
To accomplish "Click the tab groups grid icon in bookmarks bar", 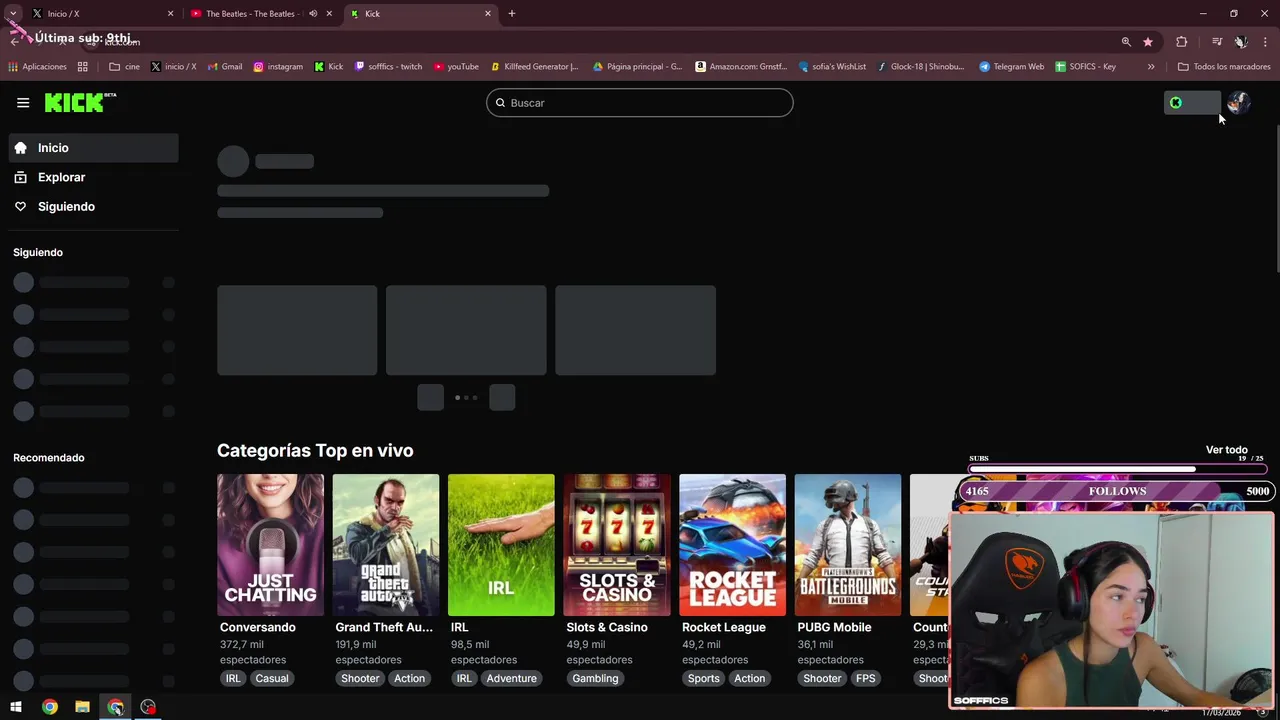I will click(x=83, y=67).
